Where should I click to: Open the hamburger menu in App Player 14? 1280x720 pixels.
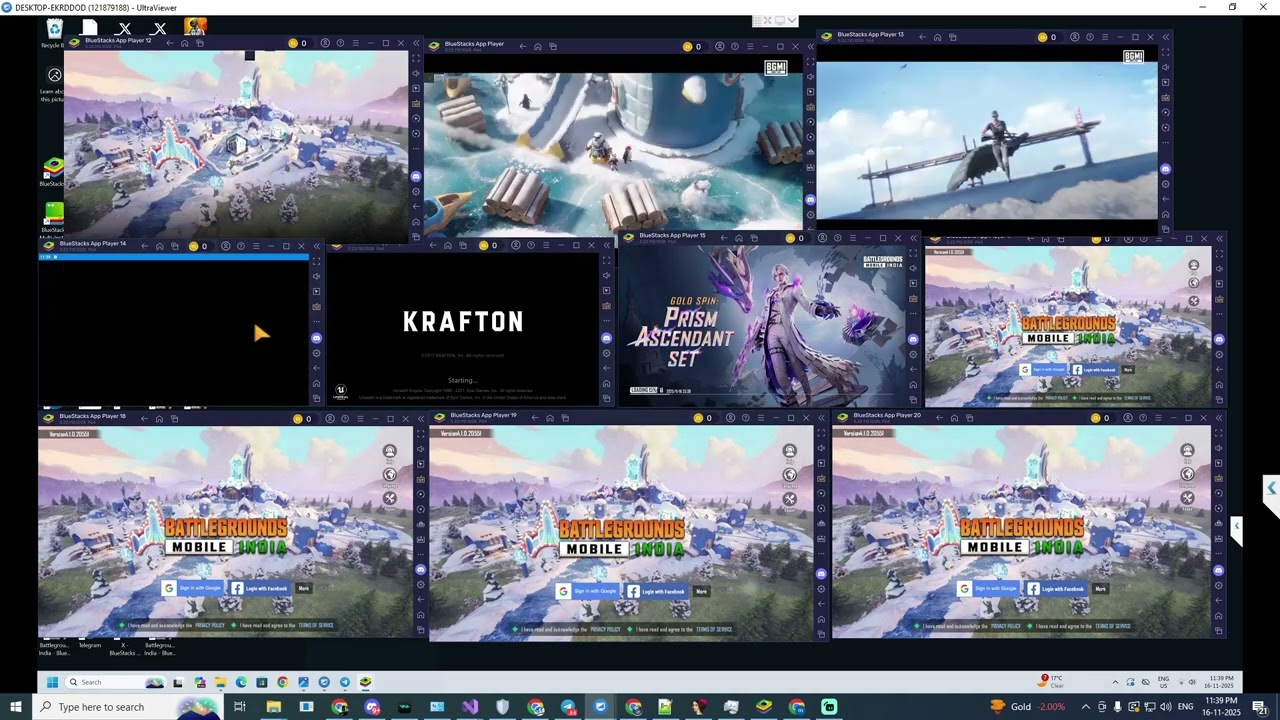pos(255,246)
